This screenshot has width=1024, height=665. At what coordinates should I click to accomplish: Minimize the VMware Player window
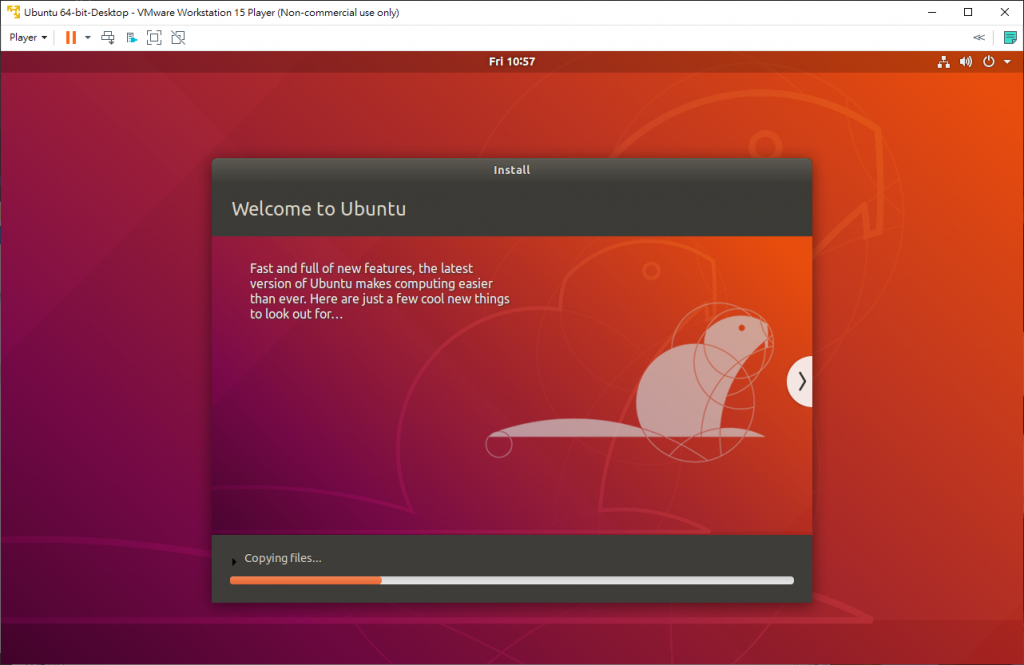click(x=932, y=12)
